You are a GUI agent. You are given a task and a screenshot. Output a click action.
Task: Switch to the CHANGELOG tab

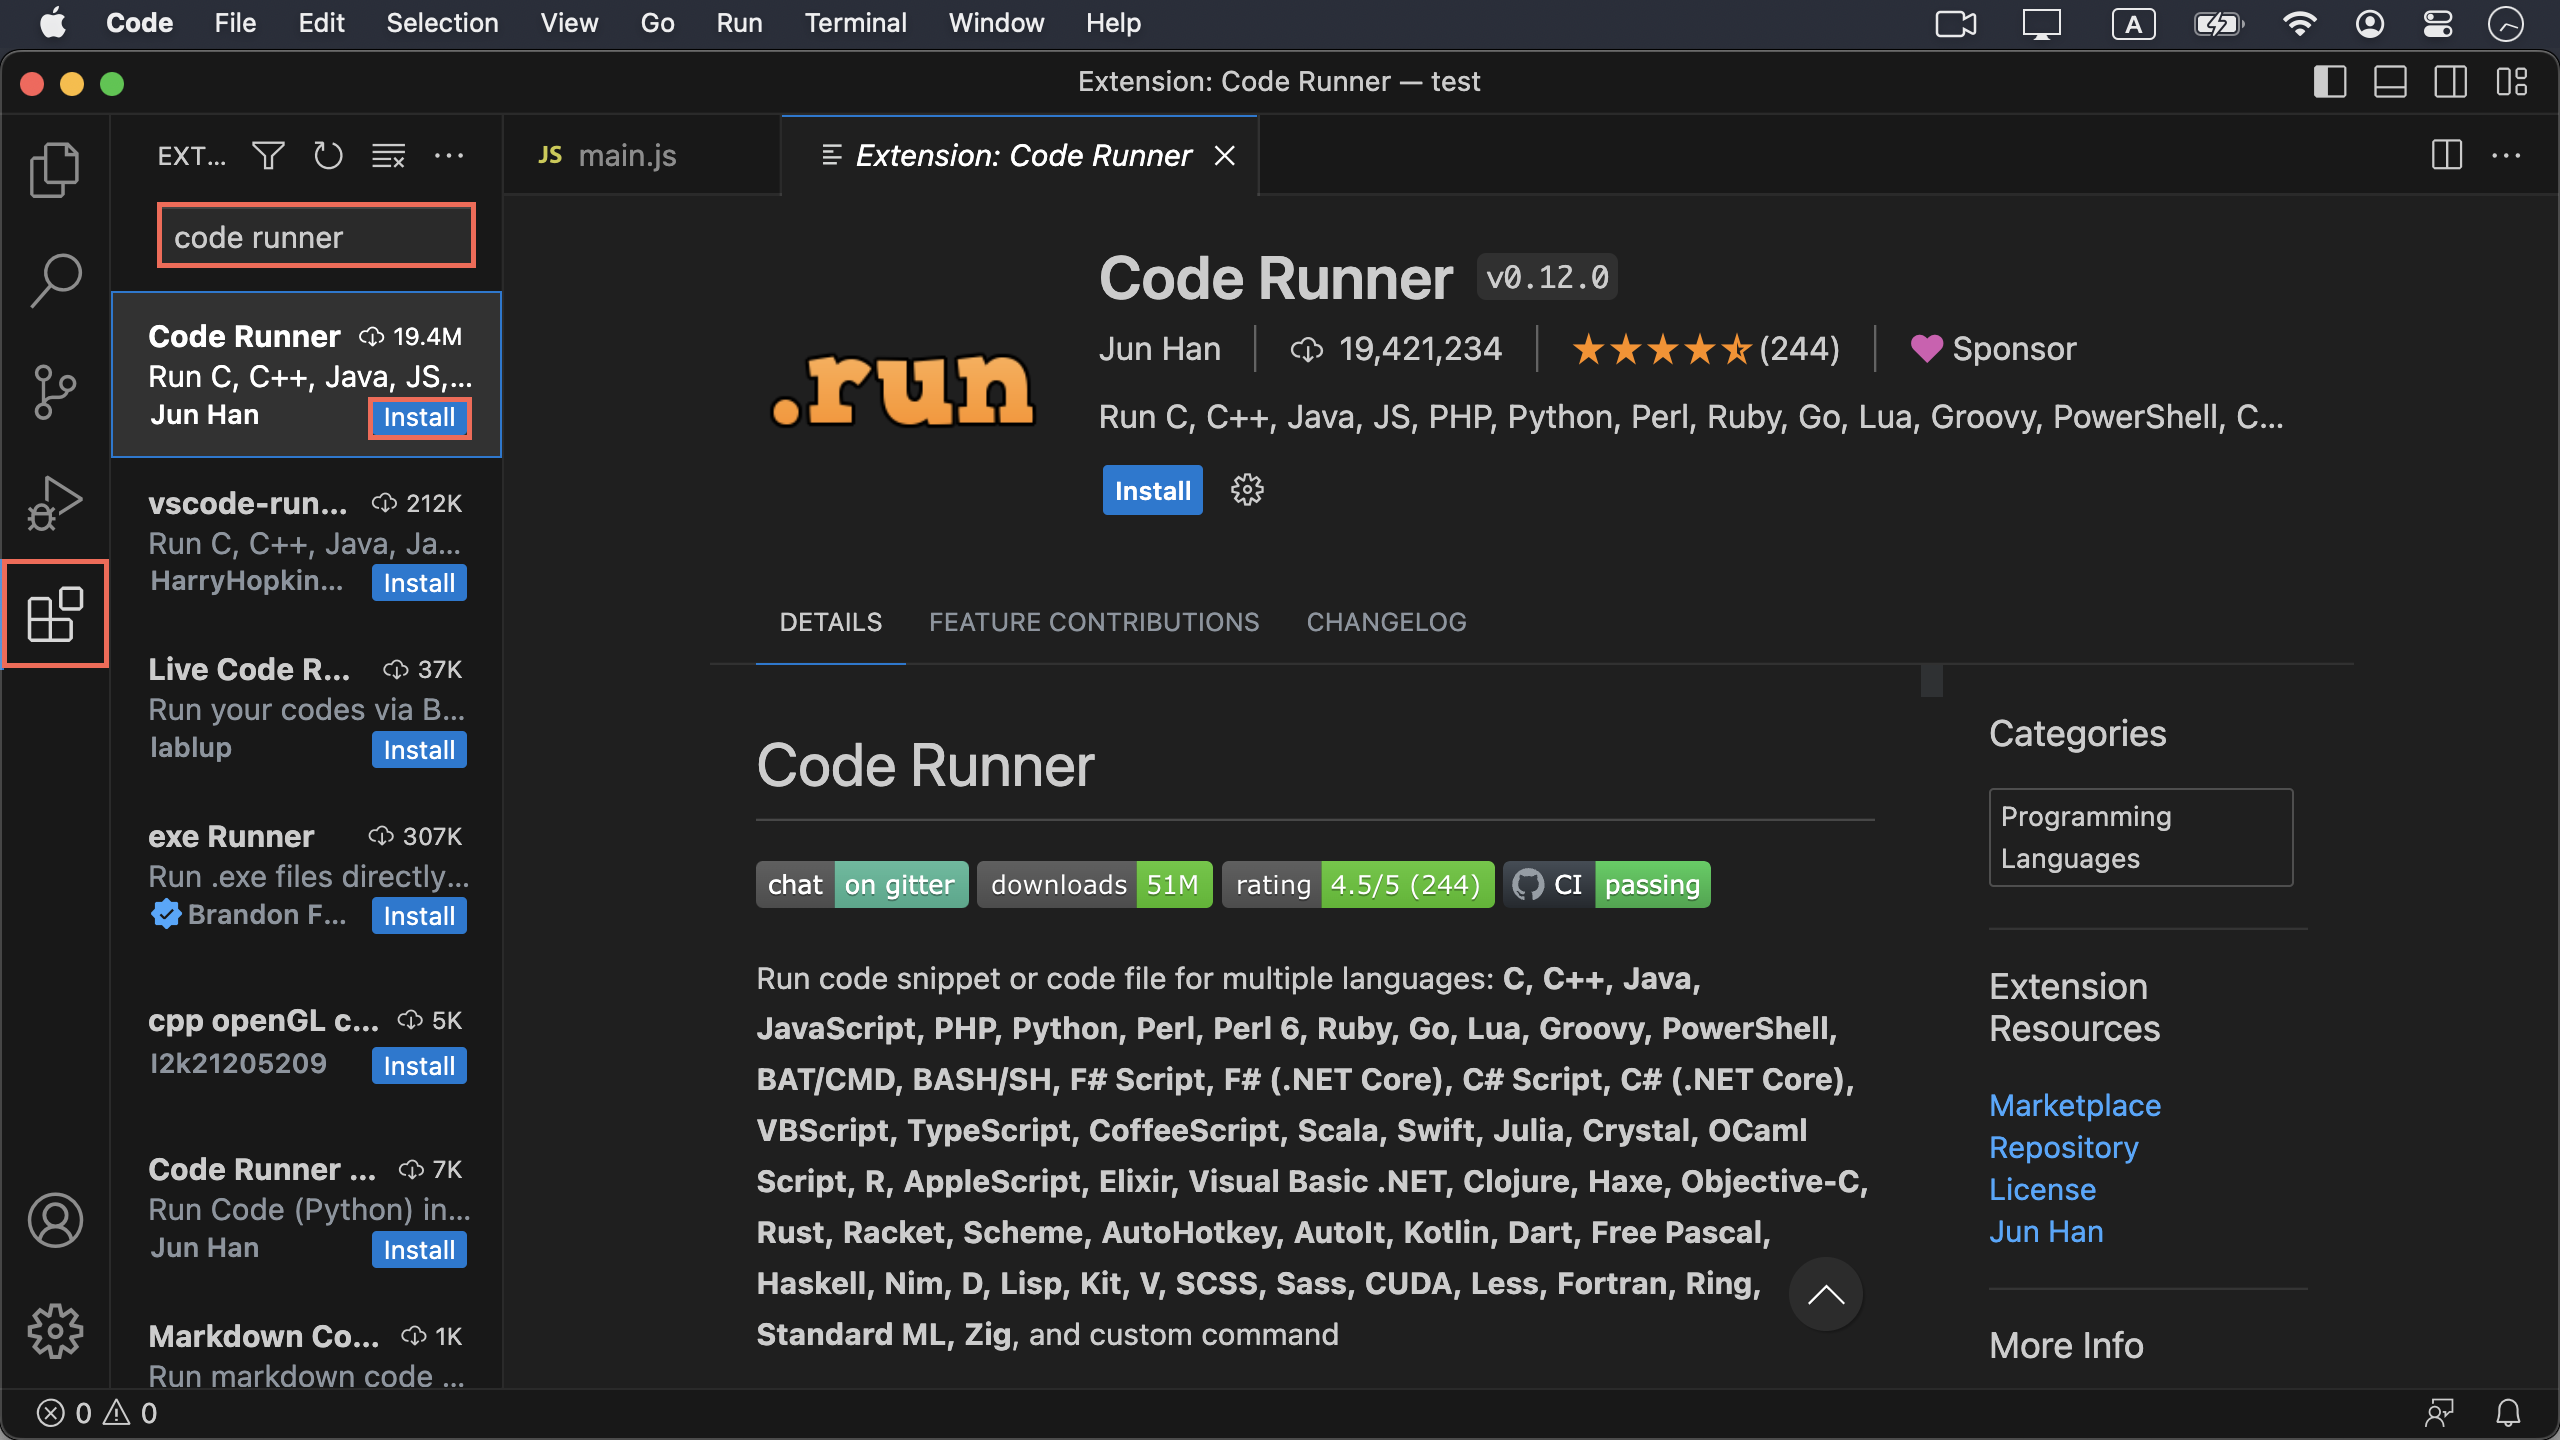point(1386,622)
